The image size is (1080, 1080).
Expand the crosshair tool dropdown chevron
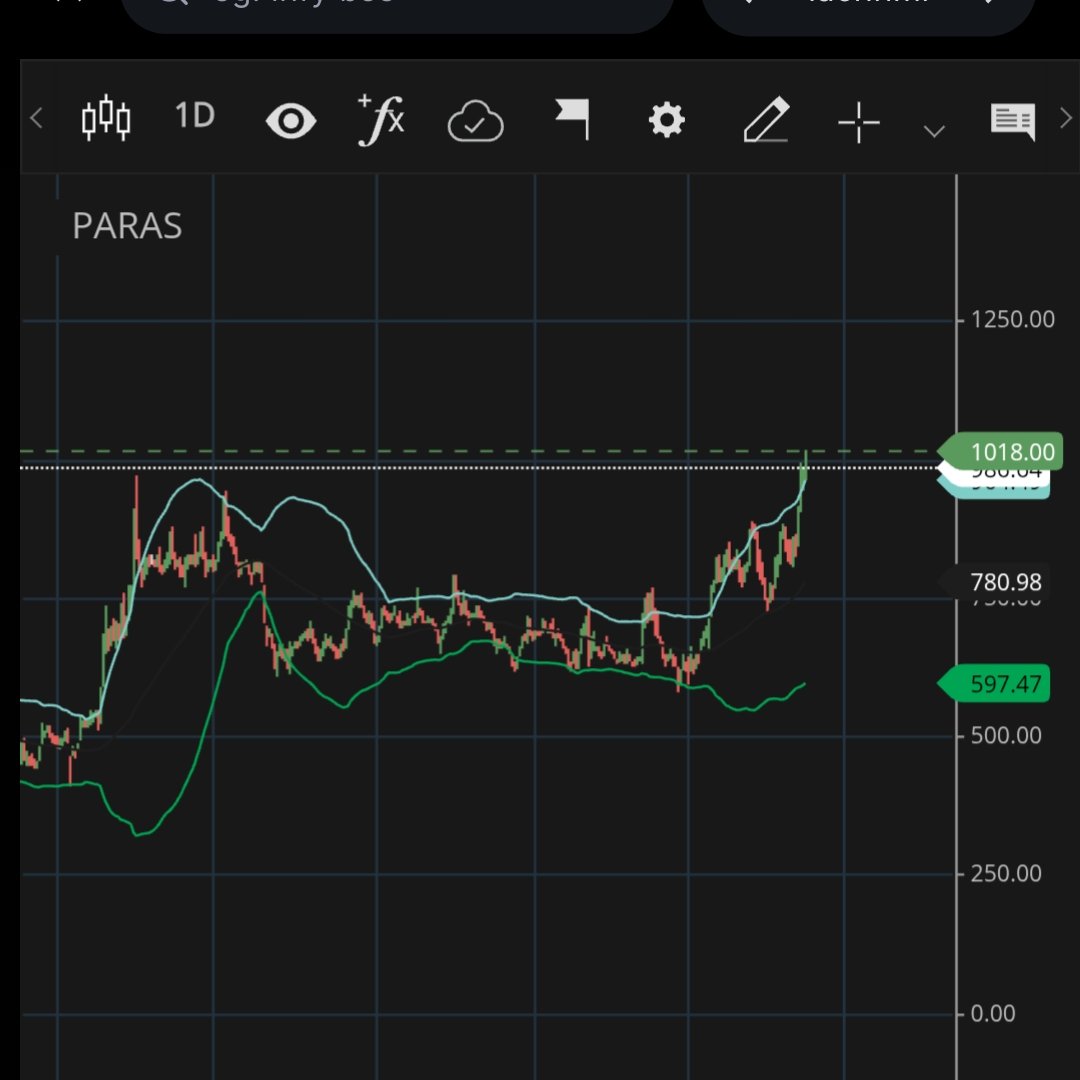(934, 131)
